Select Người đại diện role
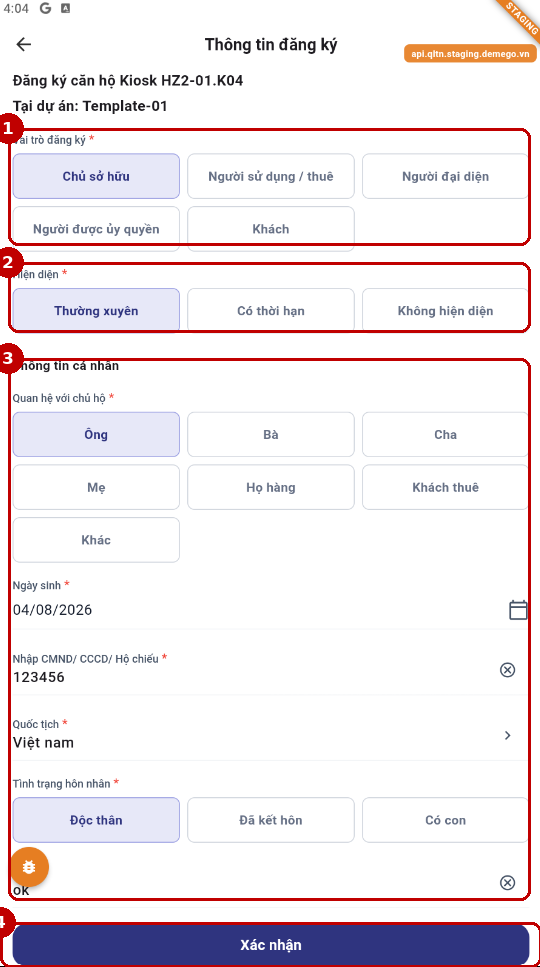 (x=445, y=176)
